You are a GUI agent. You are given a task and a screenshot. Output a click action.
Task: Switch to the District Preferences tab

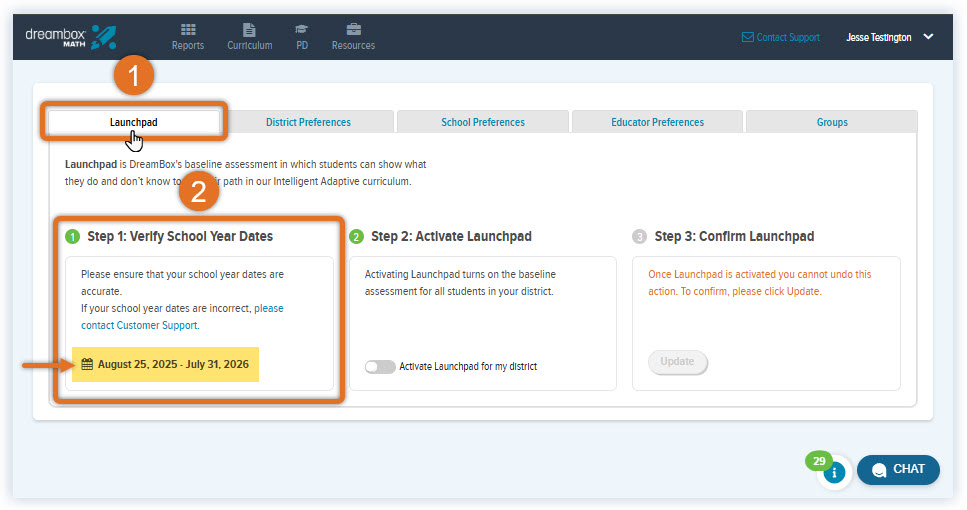[308, 122]
